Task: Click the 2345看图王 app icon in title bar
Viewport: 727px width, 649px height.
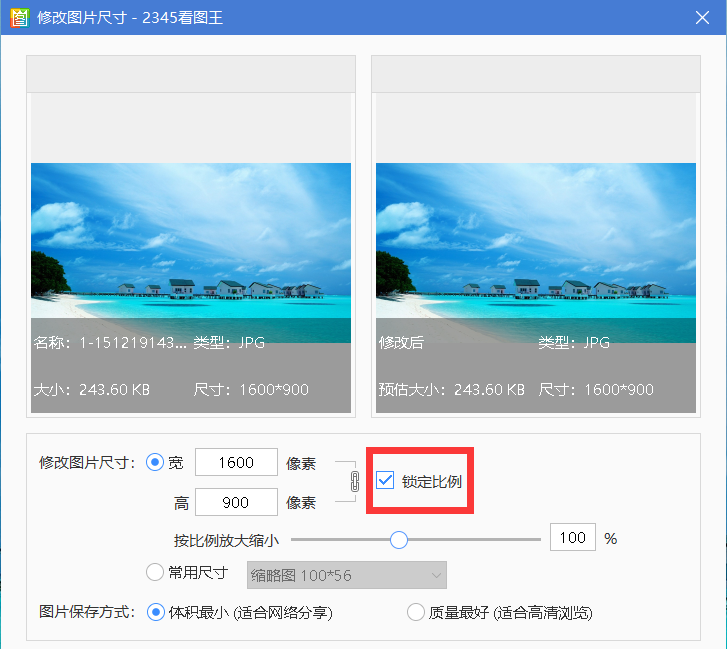Action: [16, 17]
